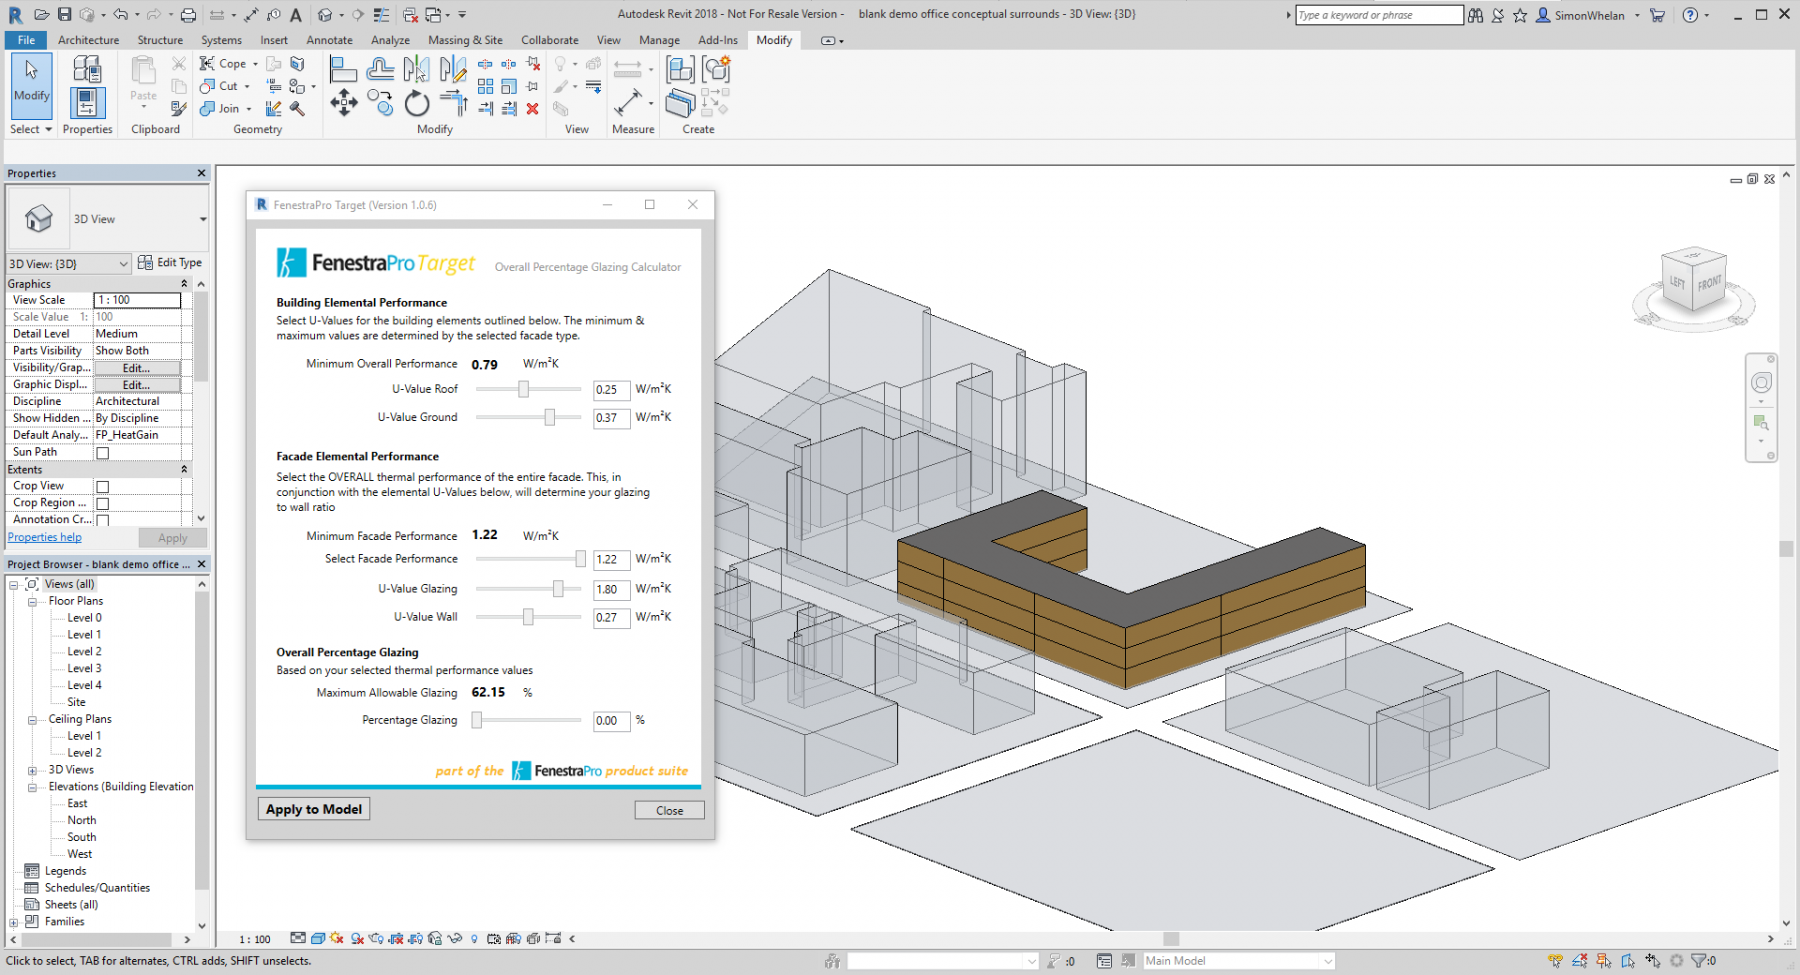1800x975 pixels.
Task: Click Edit button for Graphic Display
Action: [x=137, y=385]
